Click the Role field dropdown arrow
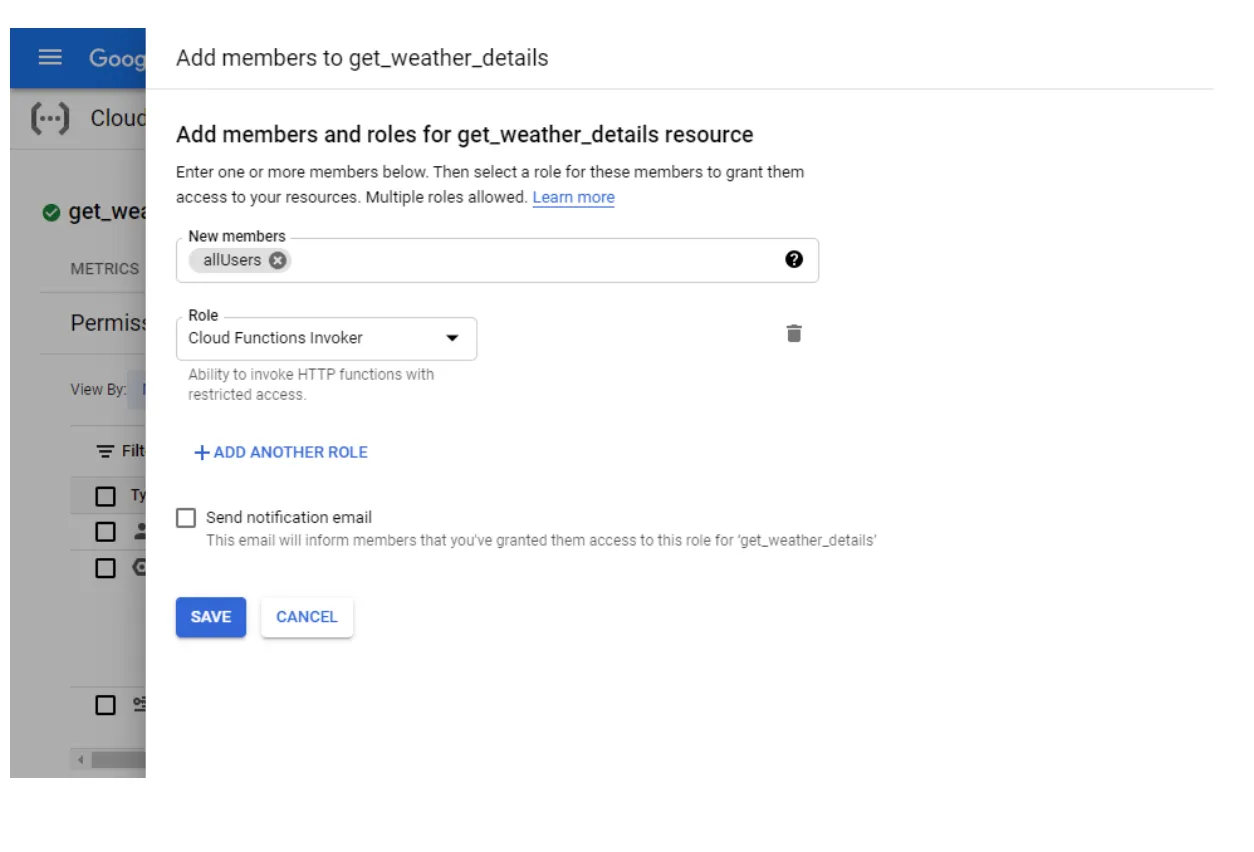Viewport: 1254px width, 852px height. (452, 339)
